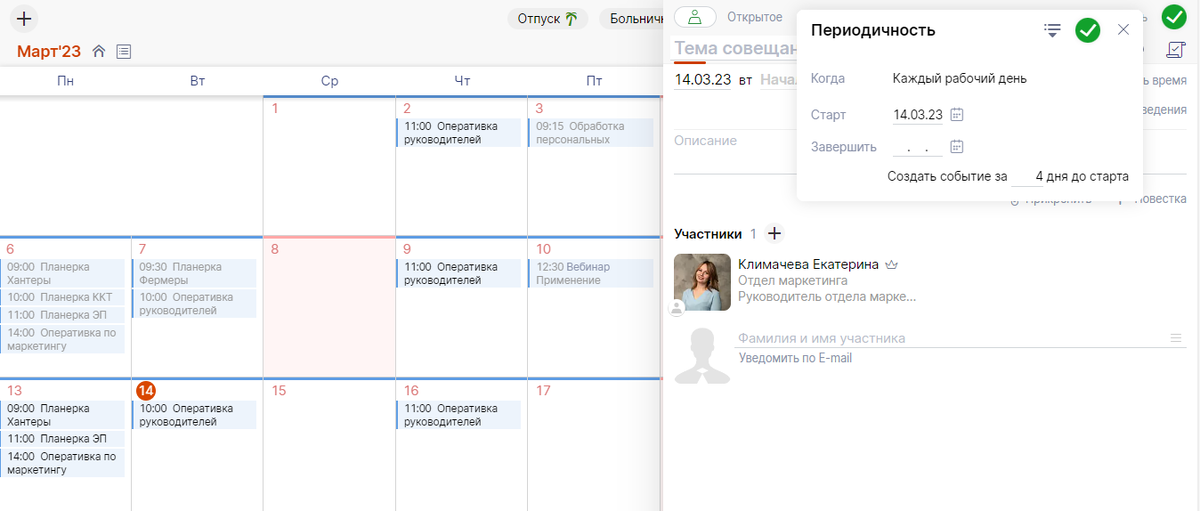The width and height of the screenshot is (1200, 511).
Task: Go to calendar home view
Action: [x=99, y=51]
